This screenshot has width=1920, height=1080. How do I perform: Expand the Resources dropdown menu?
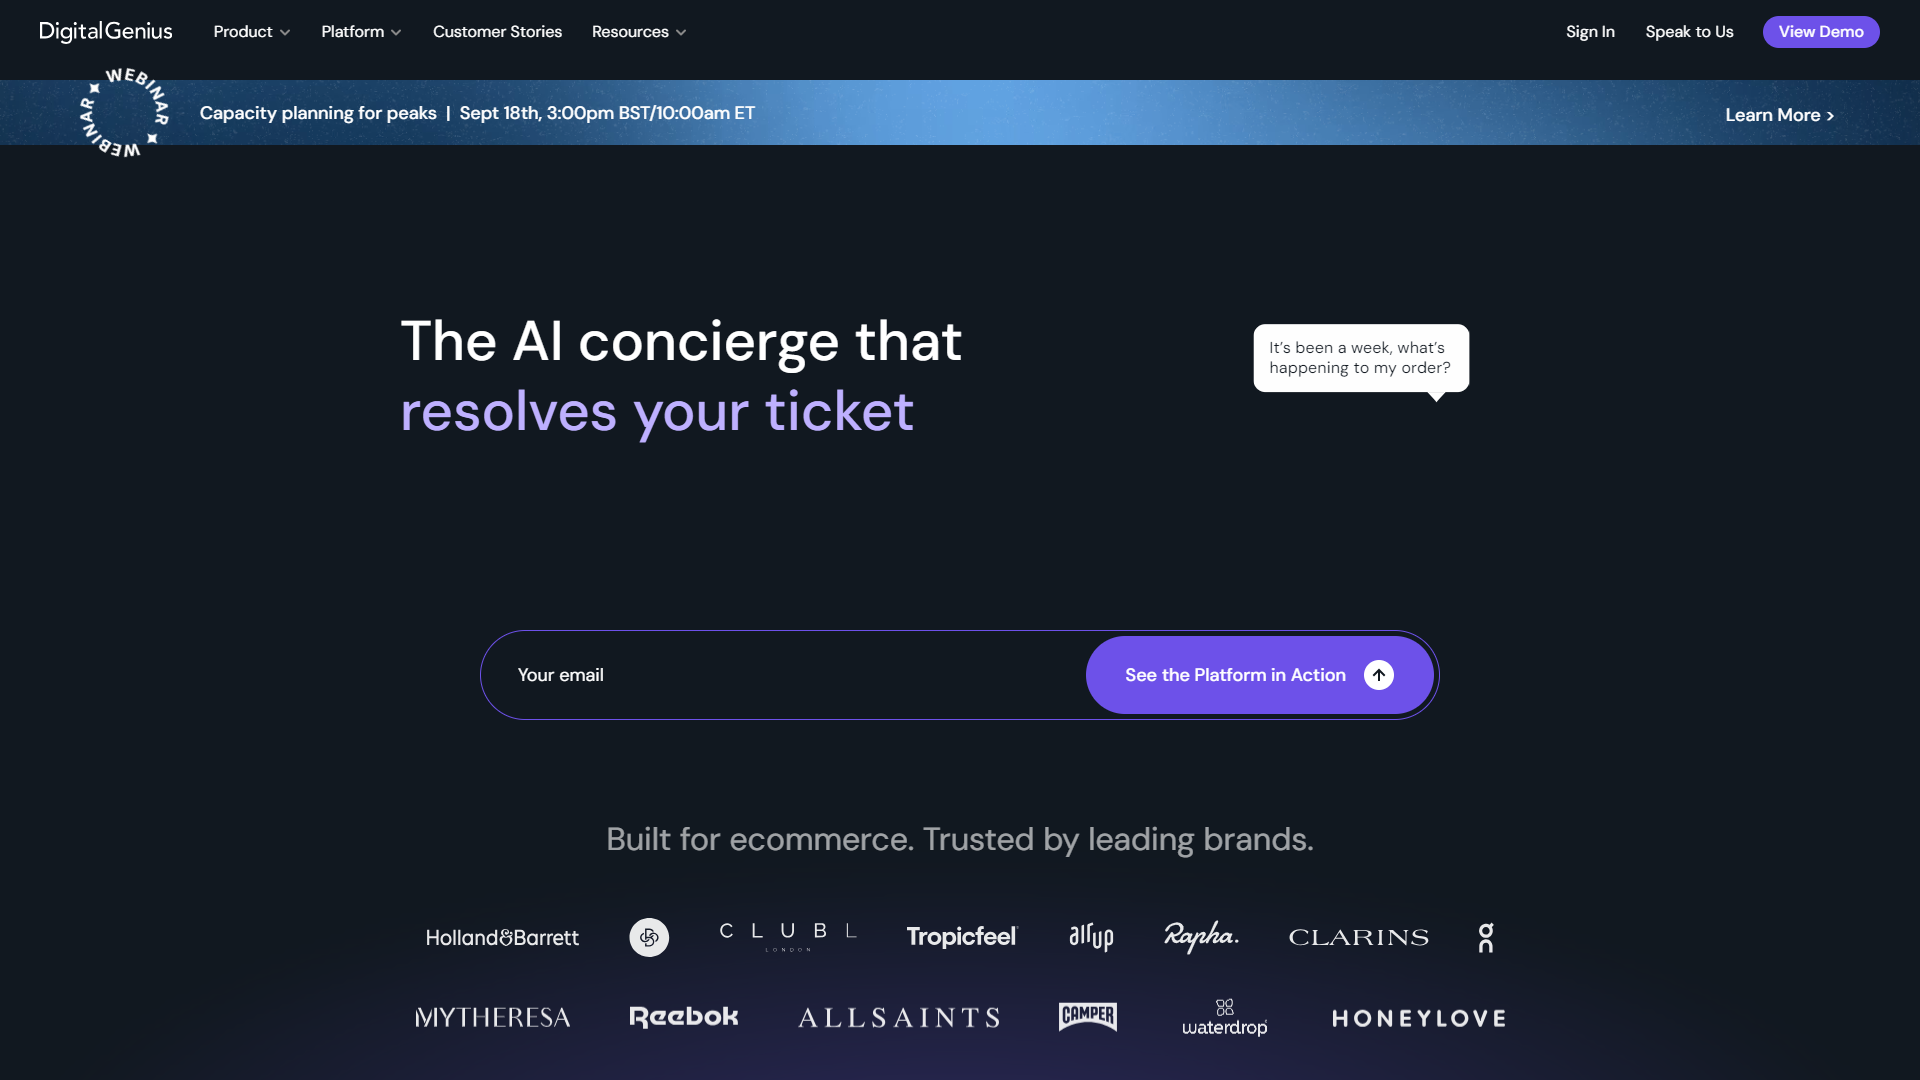coord(637,32)
